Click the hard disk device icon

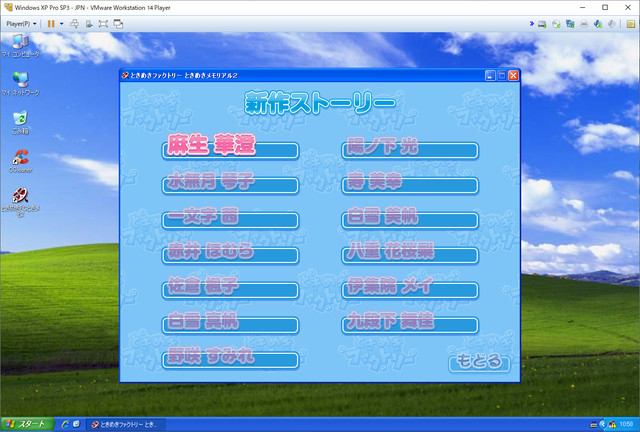(542, 24)
